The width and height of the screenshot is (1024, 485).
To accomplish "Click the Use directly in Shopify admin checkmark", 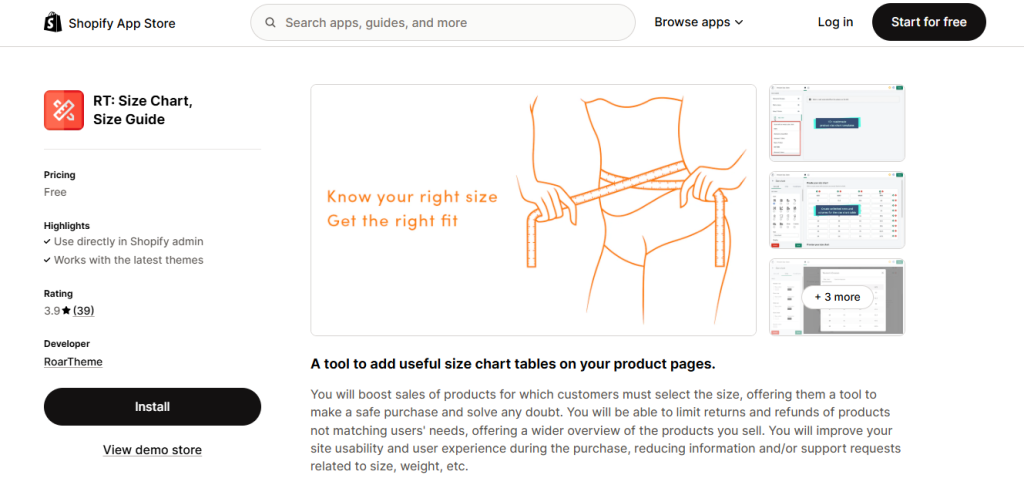I will 48,242.
